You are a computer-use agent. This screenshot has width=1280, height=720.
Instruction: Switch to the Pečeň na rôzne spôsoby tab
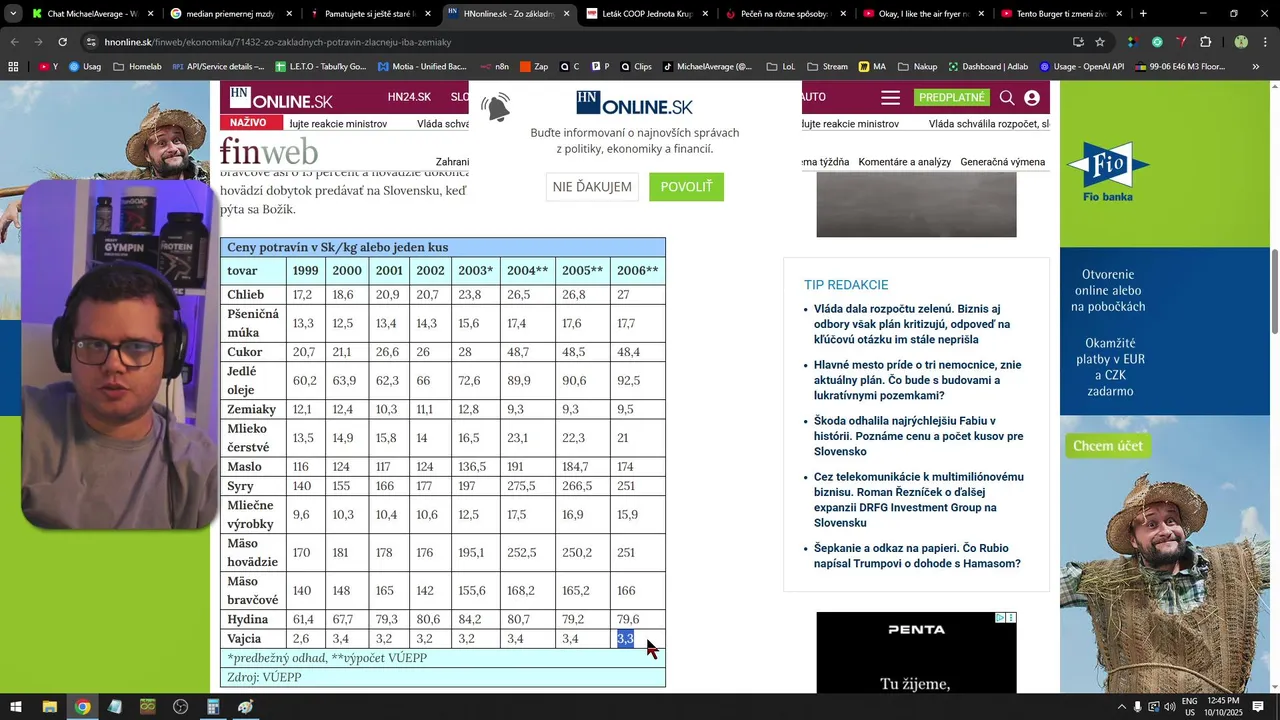tap(785, 14)
